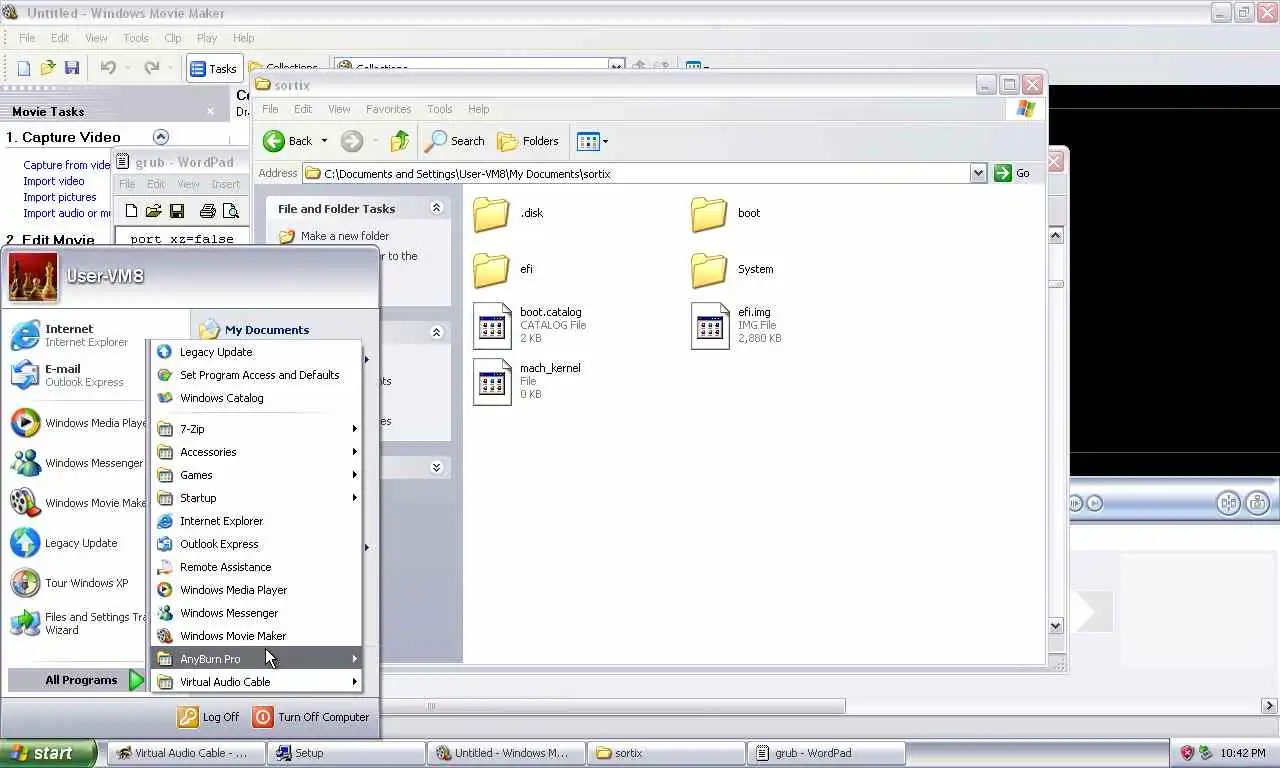Image resolution: width=1280 pixels, height=768 pixels.
Task: Select the .disk folder
Action: [x=508, y=213]
